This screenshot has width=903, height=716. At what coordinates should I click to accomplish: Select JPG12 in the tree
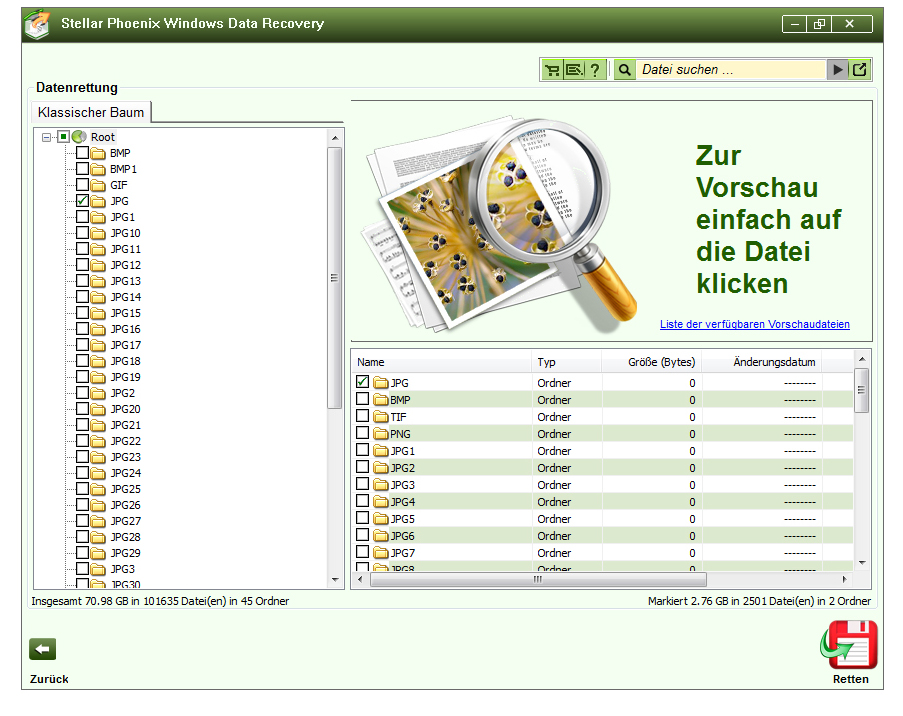coord(126,266)
